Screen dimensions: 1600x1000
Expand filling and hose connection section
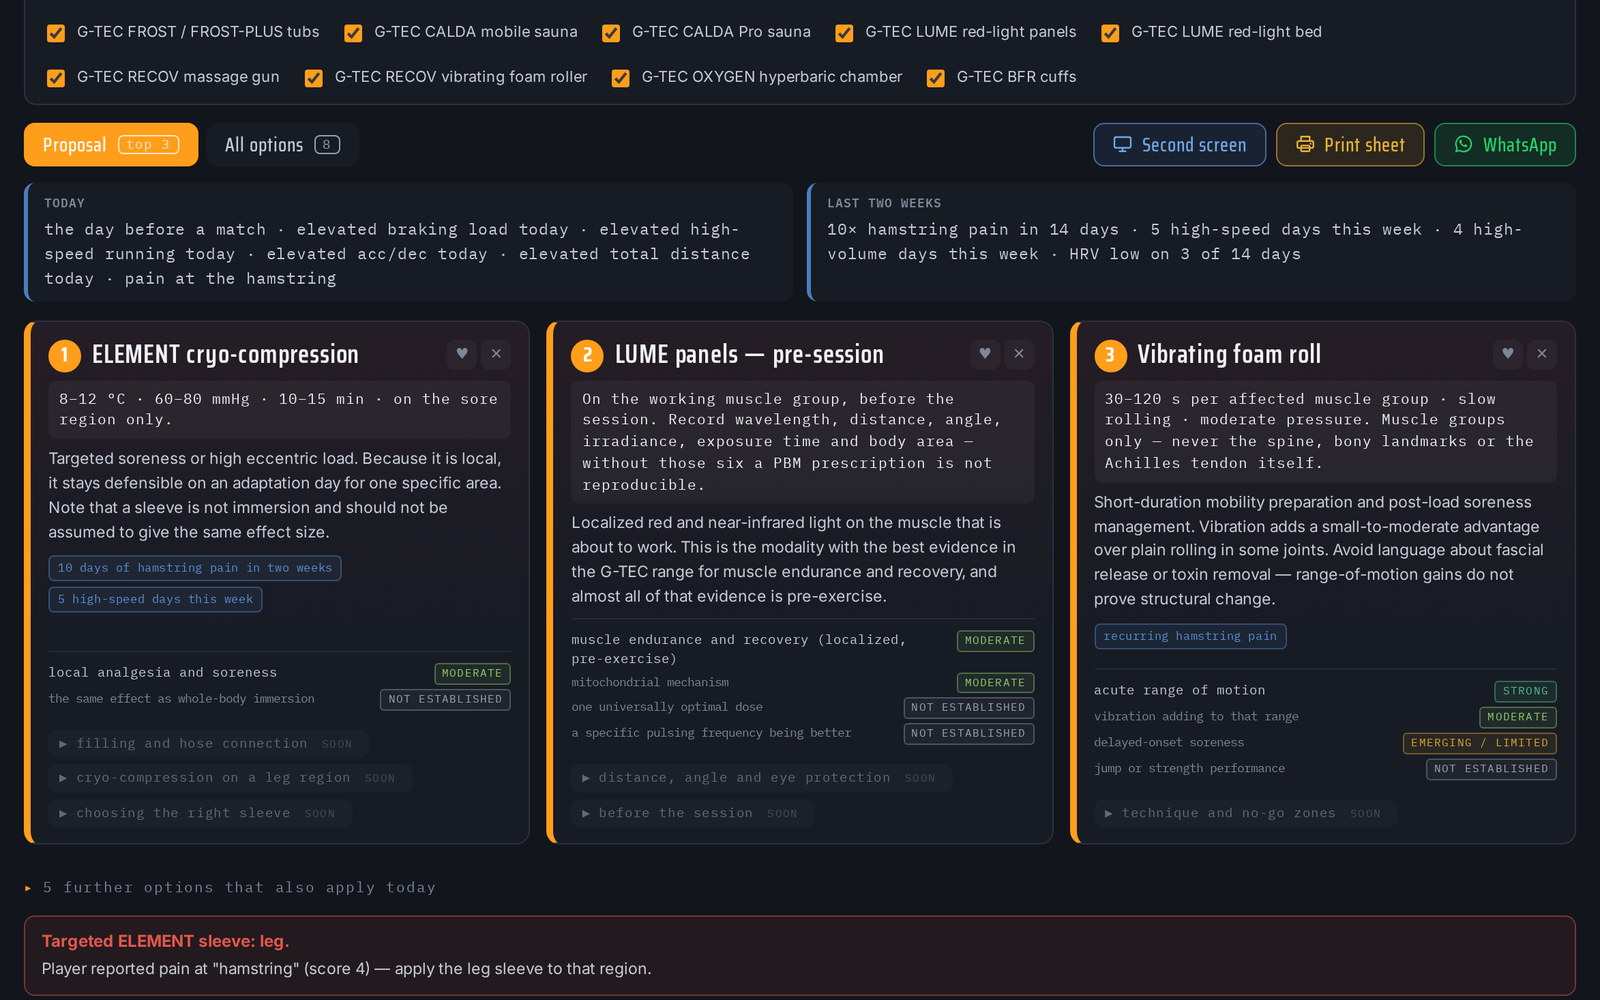pos(208,743)
